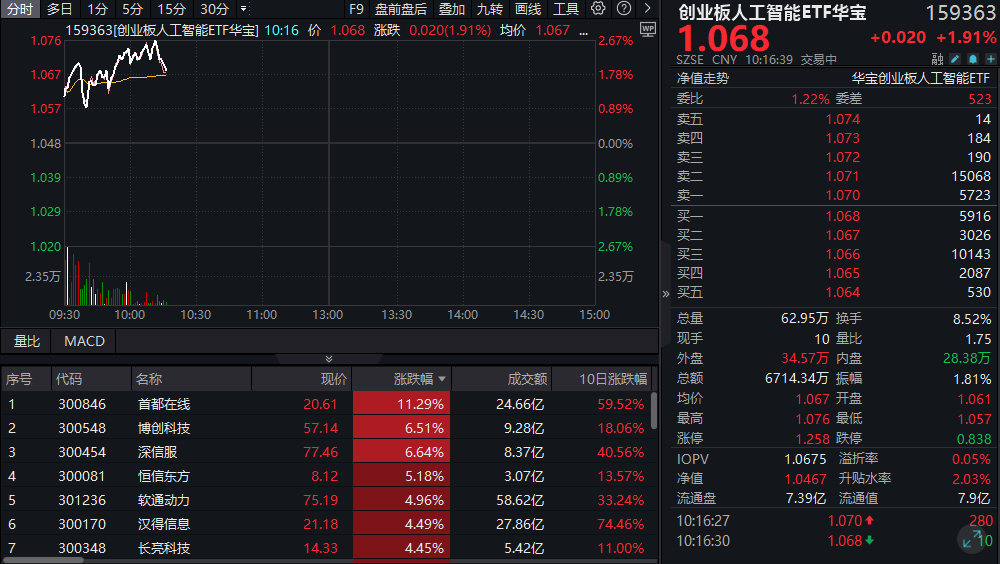Select the 首都在线 stock row

(164, 404)
